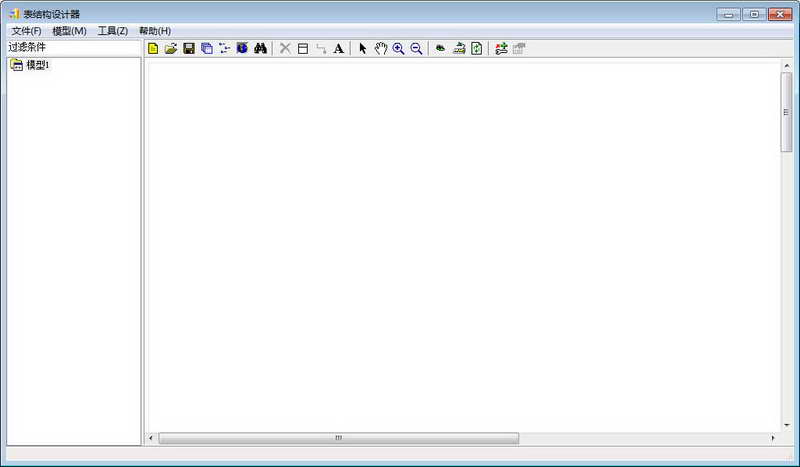Open a file with the folder icon
This screenshot has height=467, width=800.
tap(171, 48)
